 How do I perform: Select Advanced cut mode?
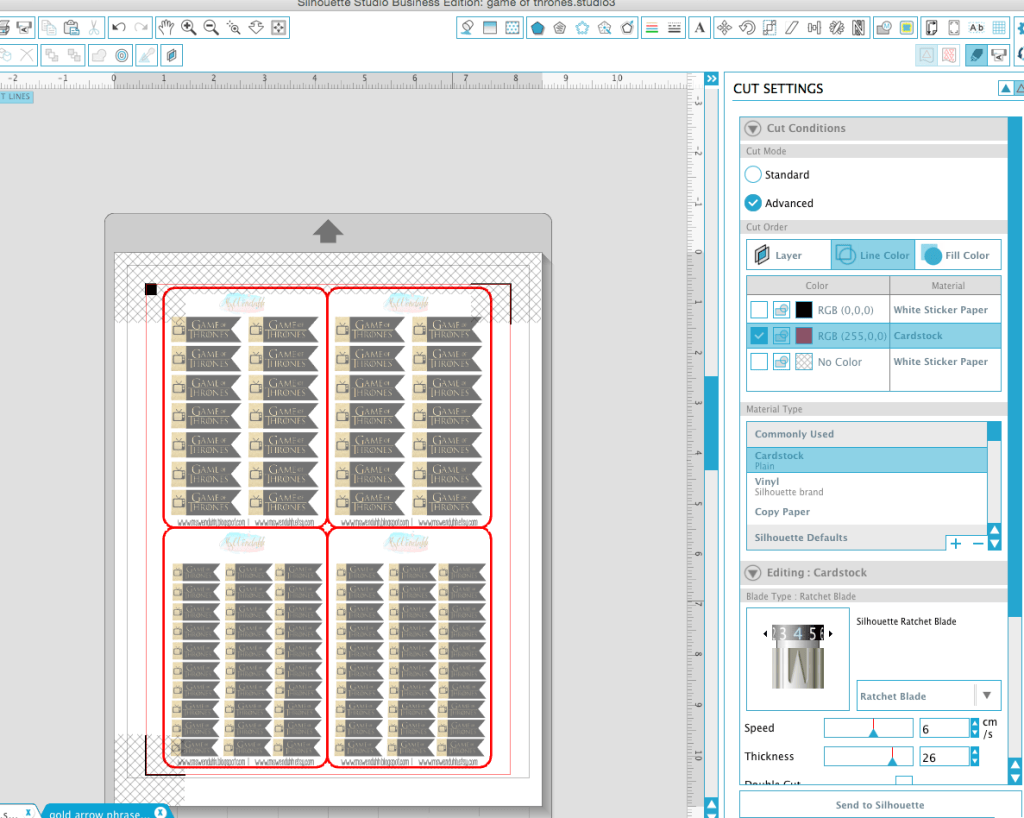[x=753, y=202]
